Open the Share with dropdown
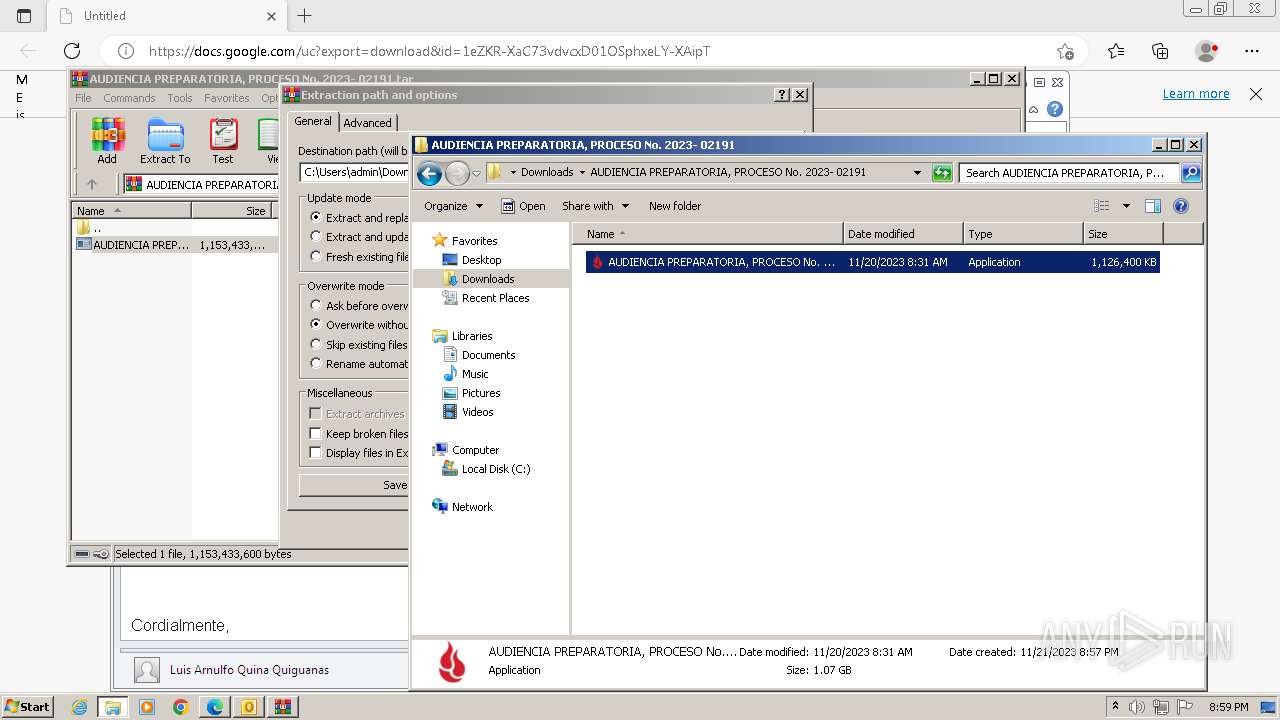Image resolution: width=1280 pixels, height=720 pixels. [x=595, y=206]
